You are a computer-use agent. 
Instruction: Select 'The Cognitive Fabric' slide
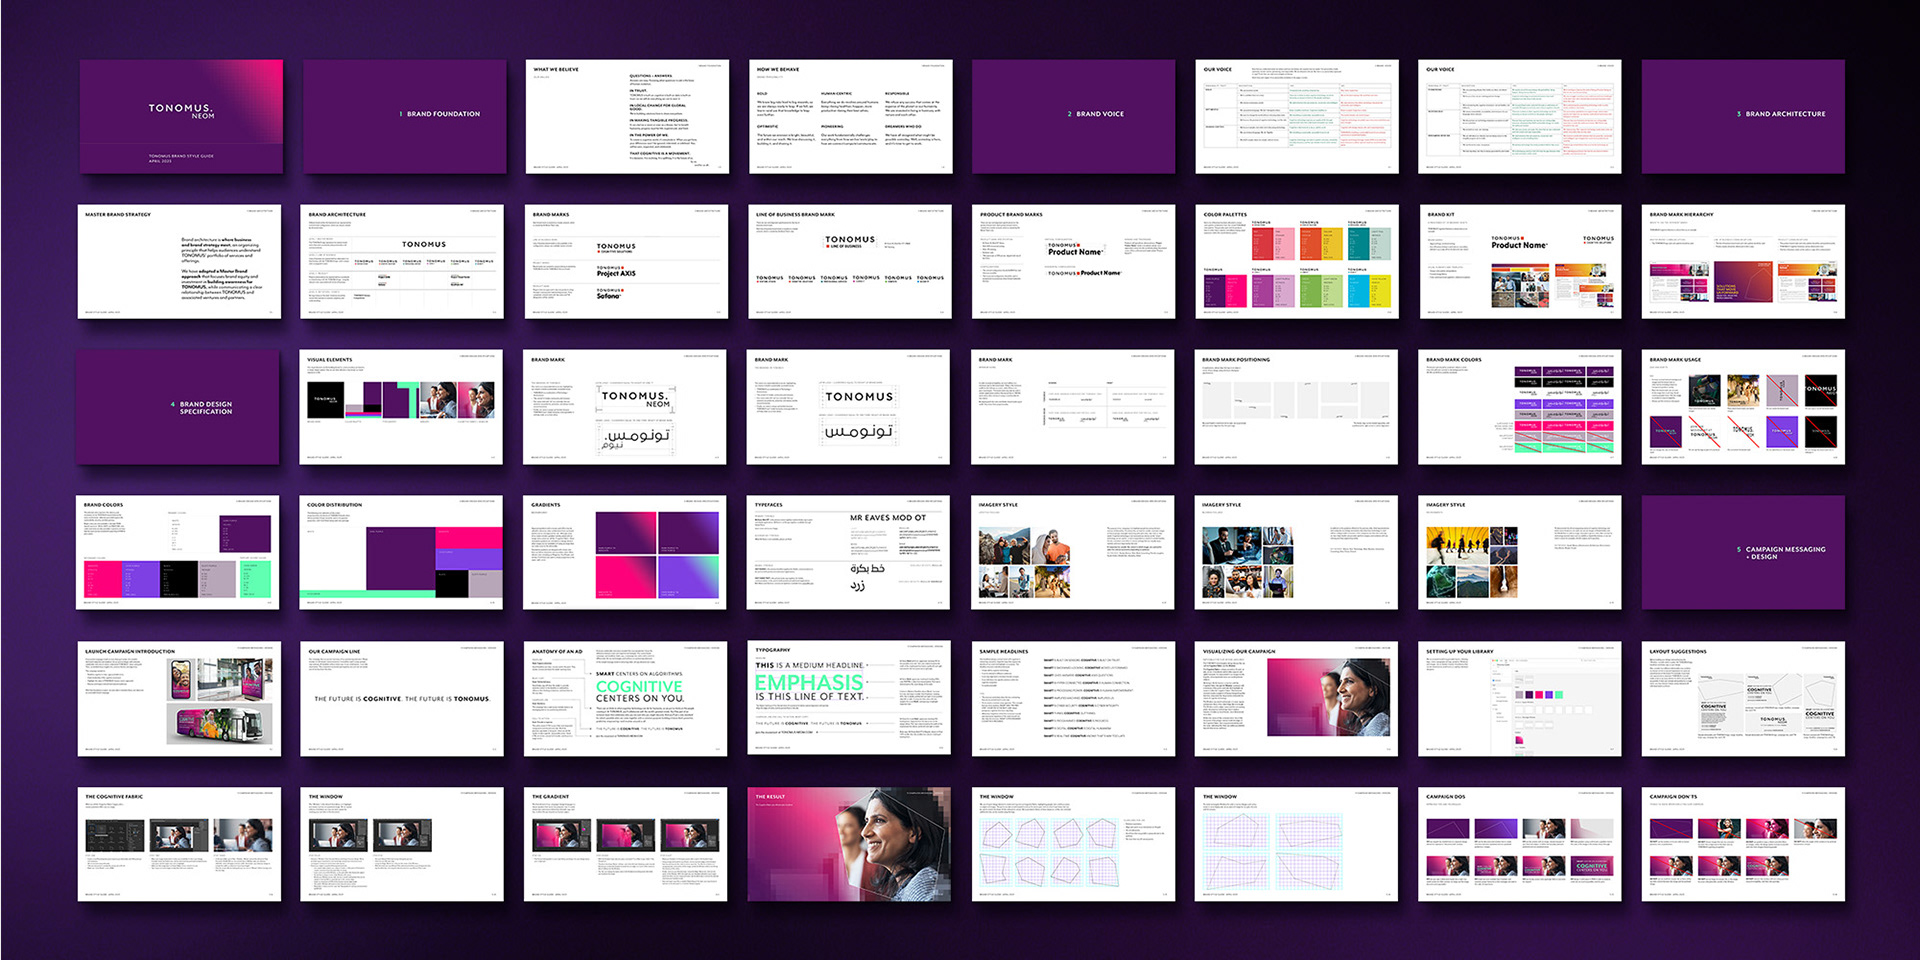point(179,844)
